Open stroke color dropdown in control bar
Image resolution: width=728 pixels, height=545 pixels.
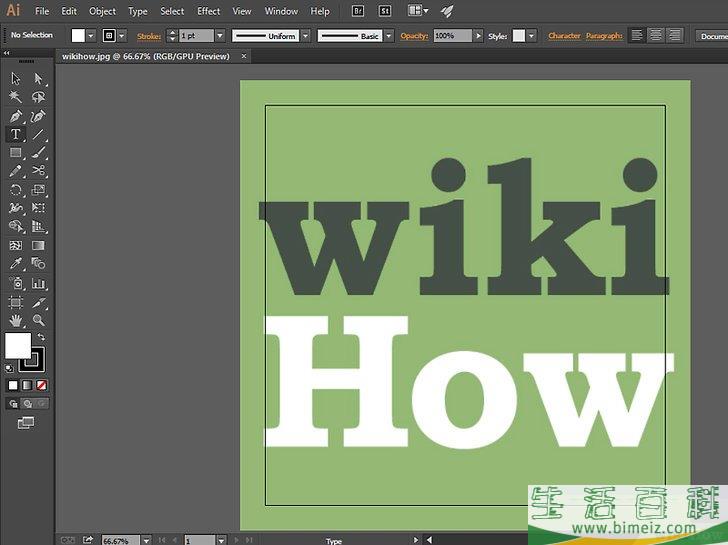click(x=122, y=36)
